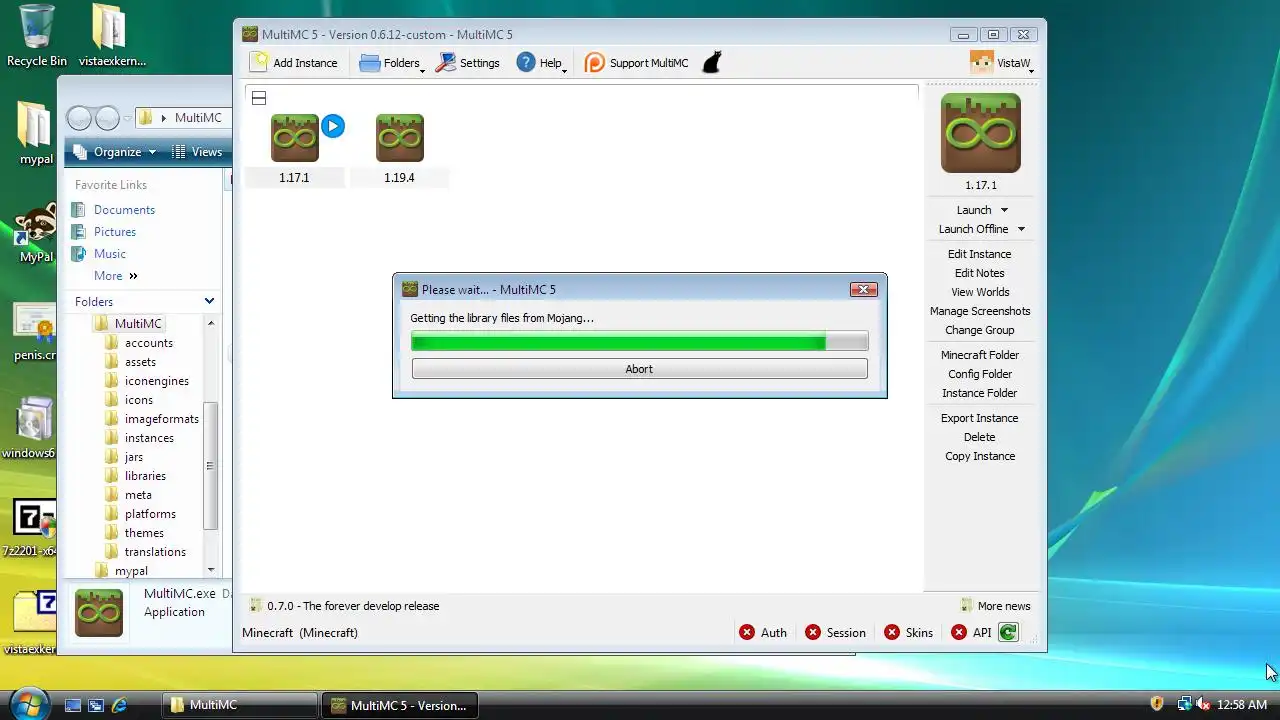The image size is (1280, 720).
Task: Click Launch Offline
Action: coord(973,229)
